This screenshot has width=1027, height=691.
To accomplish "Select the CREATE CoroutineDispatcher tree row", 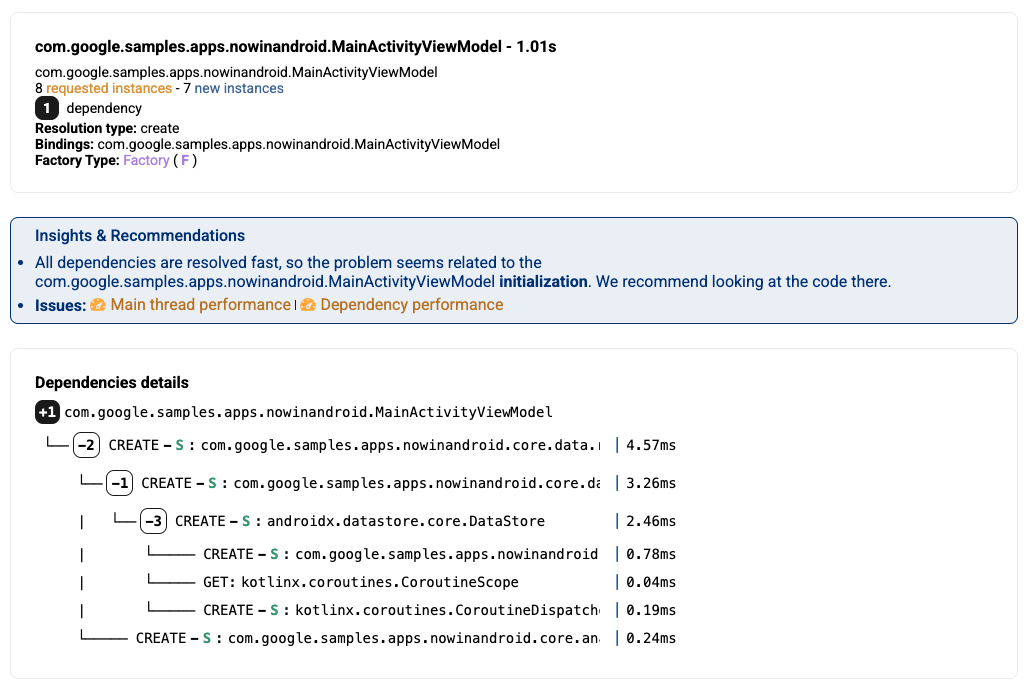I will [x=400, y=610].
